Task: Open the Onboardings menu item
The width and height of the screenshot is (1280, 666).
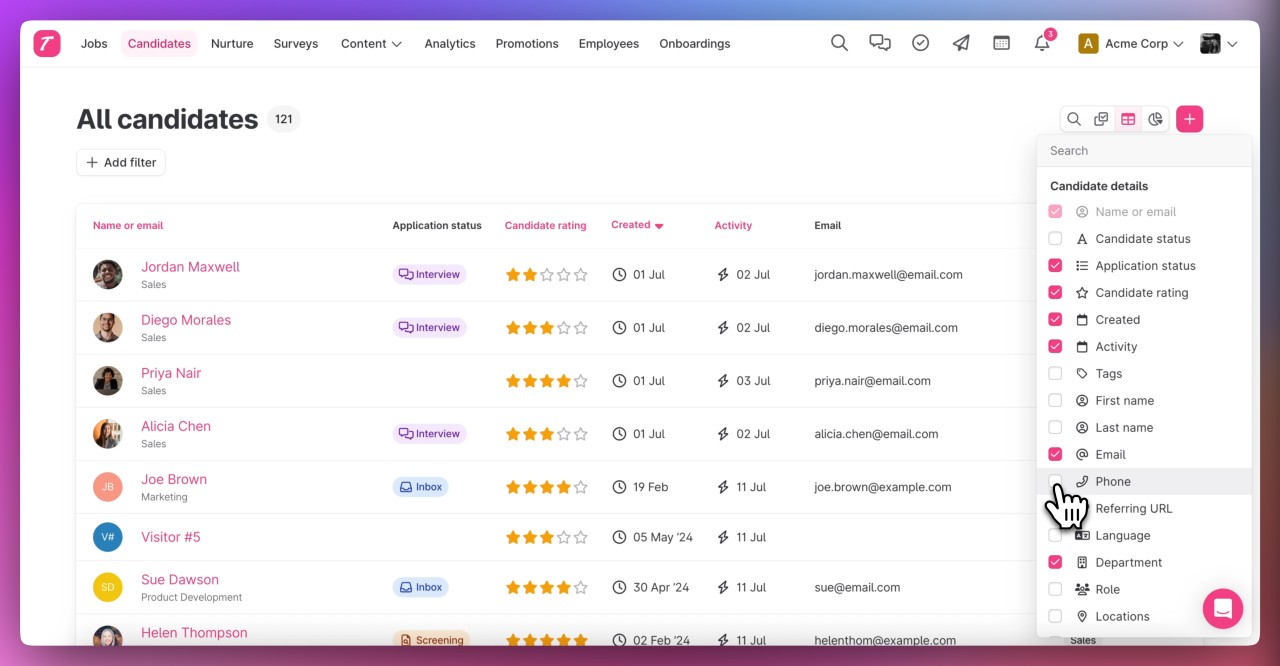Action: (694, 43)
